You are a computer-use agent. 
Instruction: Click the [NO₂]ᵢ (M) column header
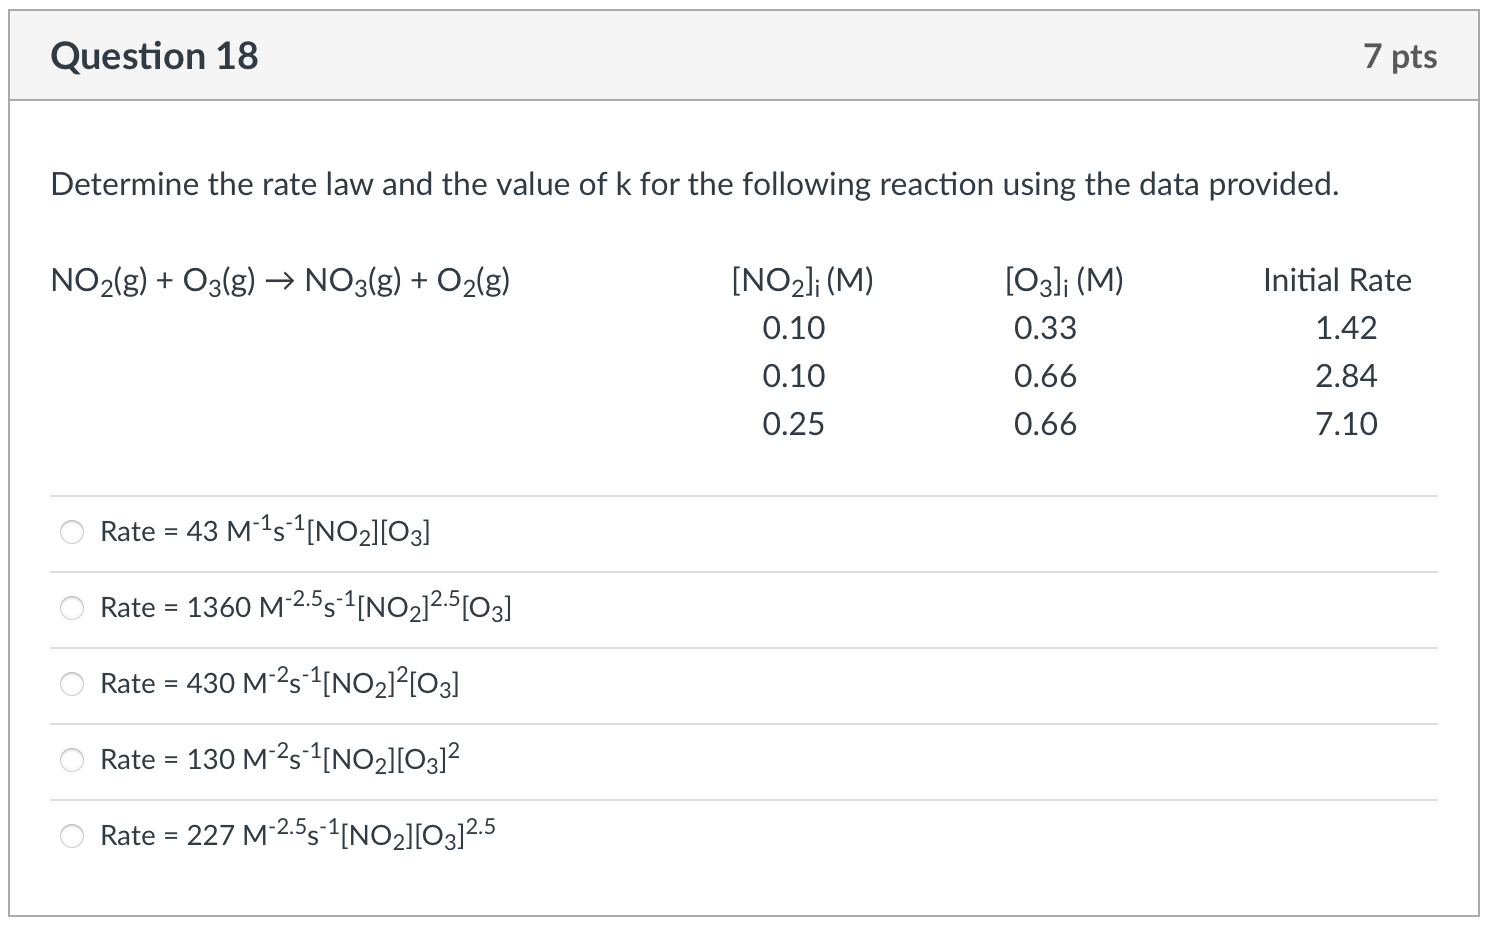coord(802,280)
